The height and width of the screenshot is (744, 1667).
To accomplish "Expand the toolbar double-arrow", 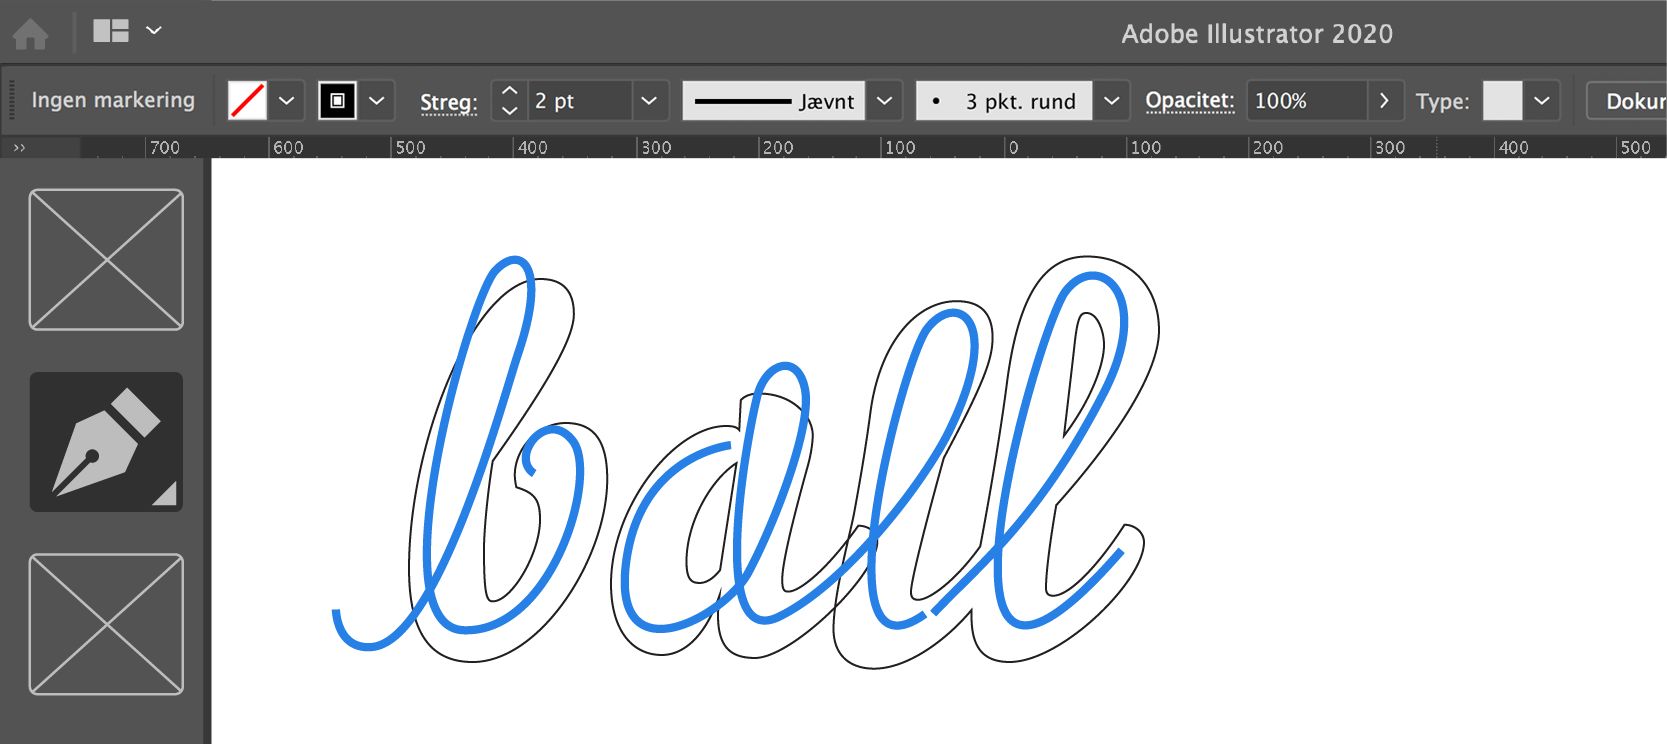I will pos(19,147).
